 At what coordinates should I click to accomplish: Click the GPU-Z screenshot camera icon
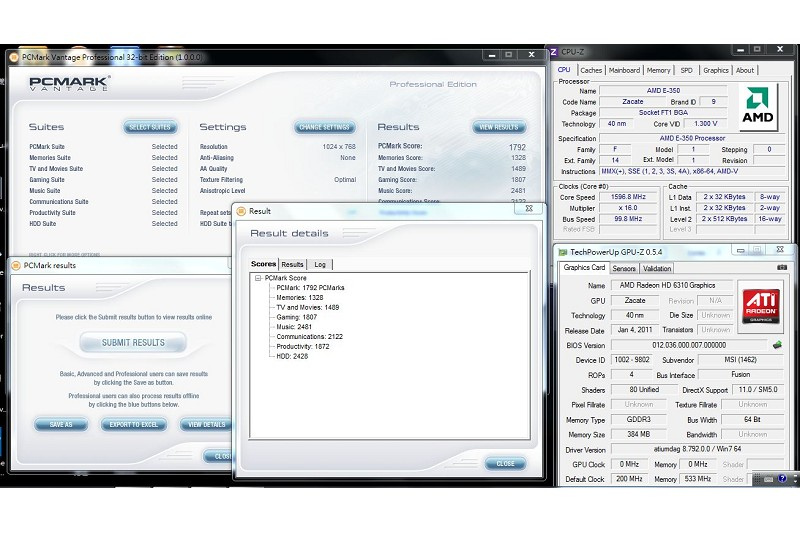pyautogui.click(x=781, y=267)
